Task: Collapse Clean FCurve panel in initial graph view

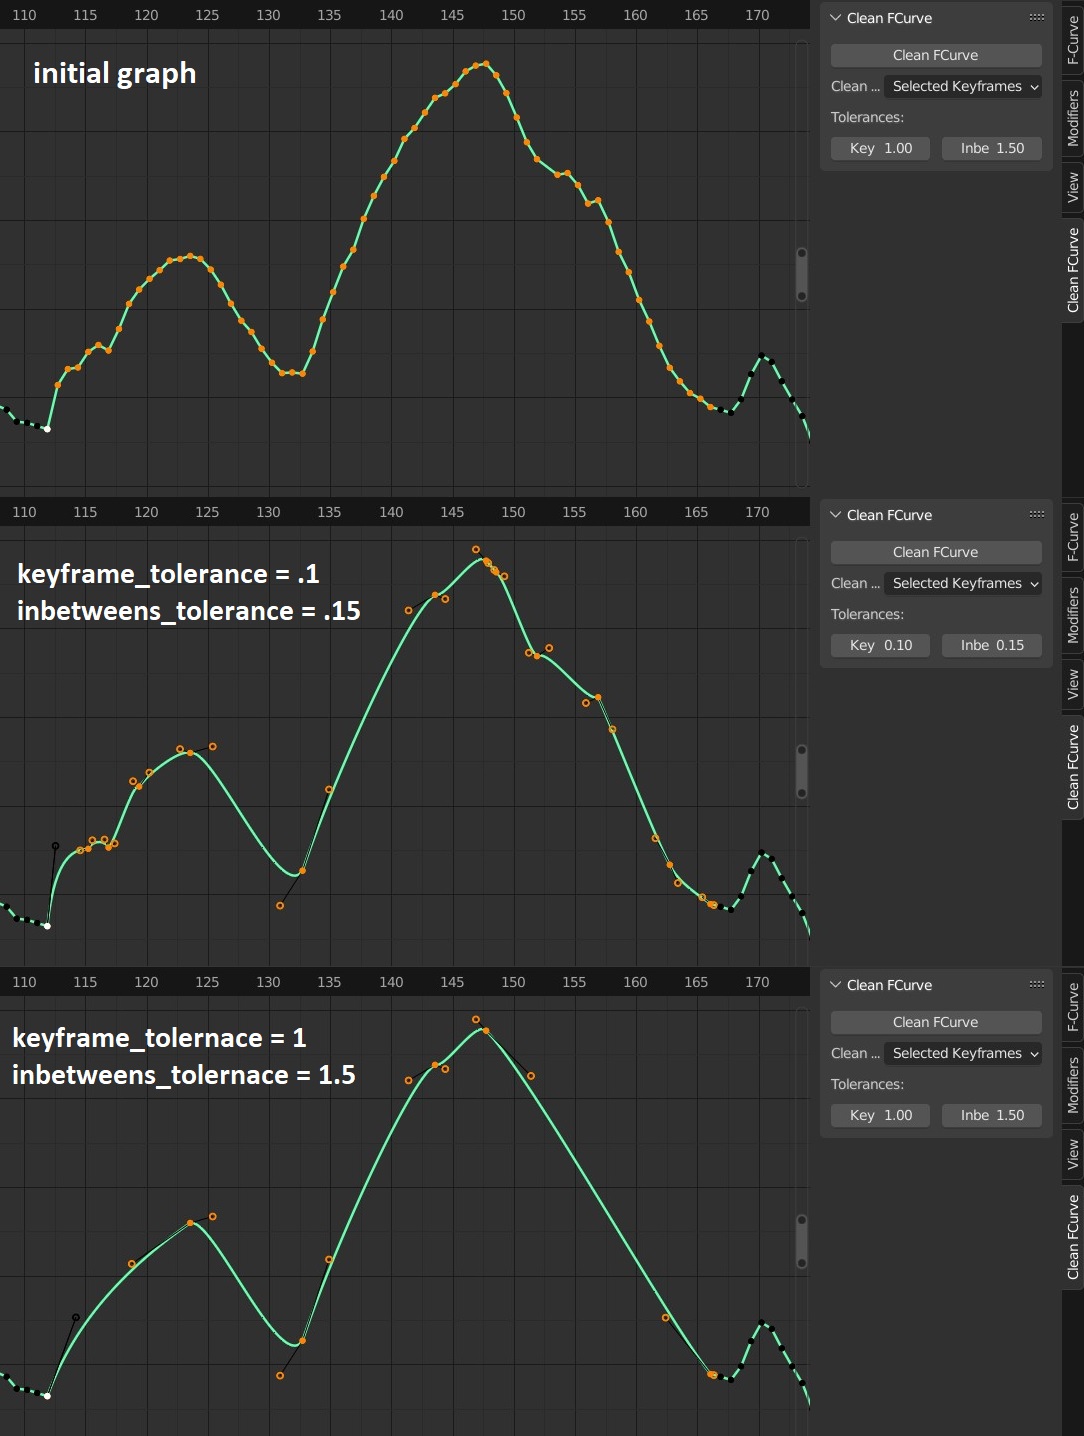Action: point(836,18)
